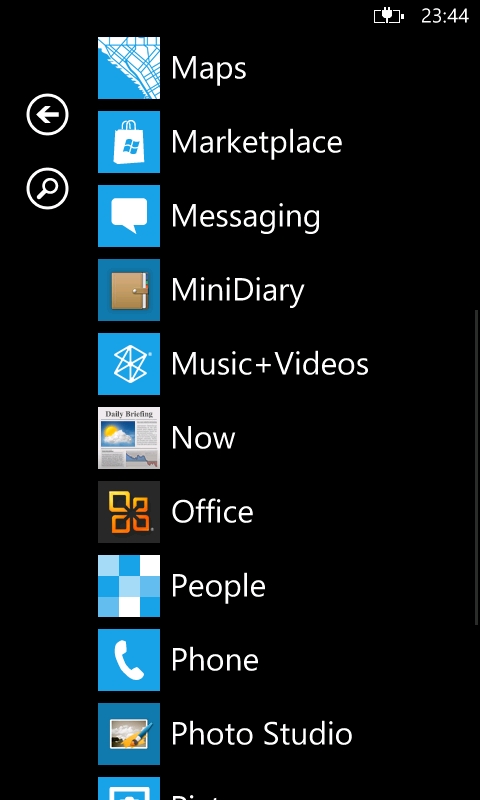The width and height of the screenshot is (480, 800).
Task: Launch the MiniDiary notebook icon
Action: pos(129,290)
